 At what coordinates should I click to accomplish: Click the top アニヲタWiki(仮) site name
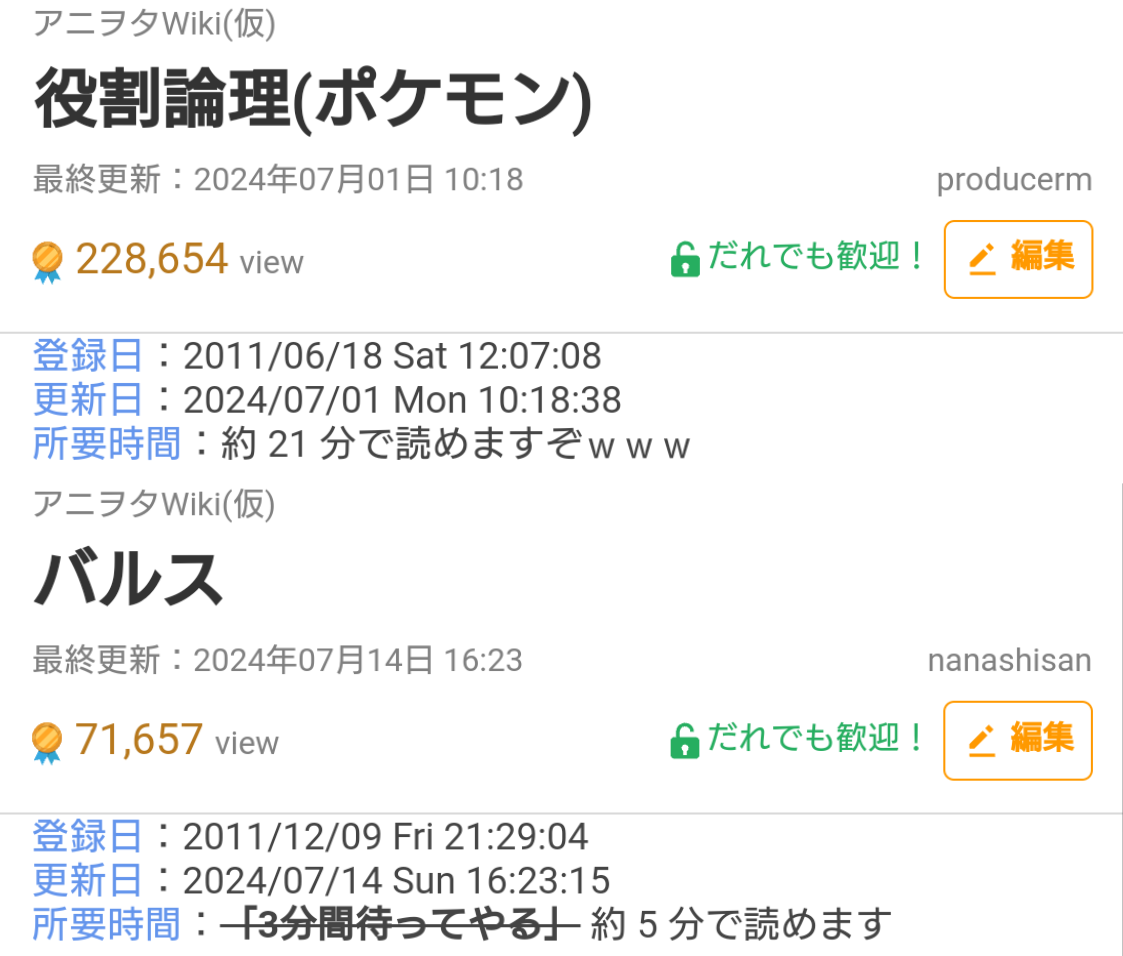pyautogui.click(x=154, y=23)
